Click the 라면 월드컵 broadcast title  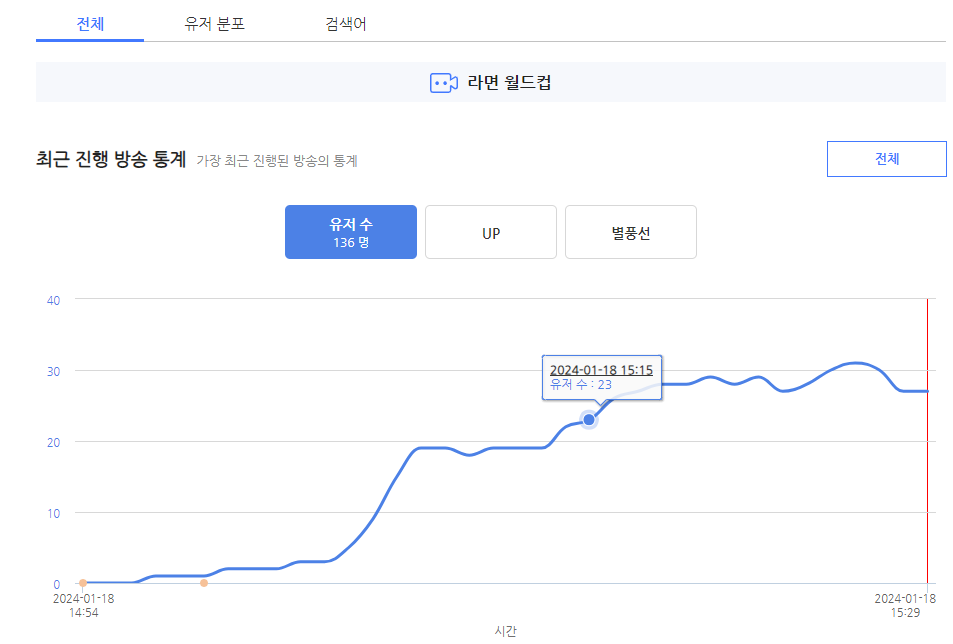pos(509,83)
